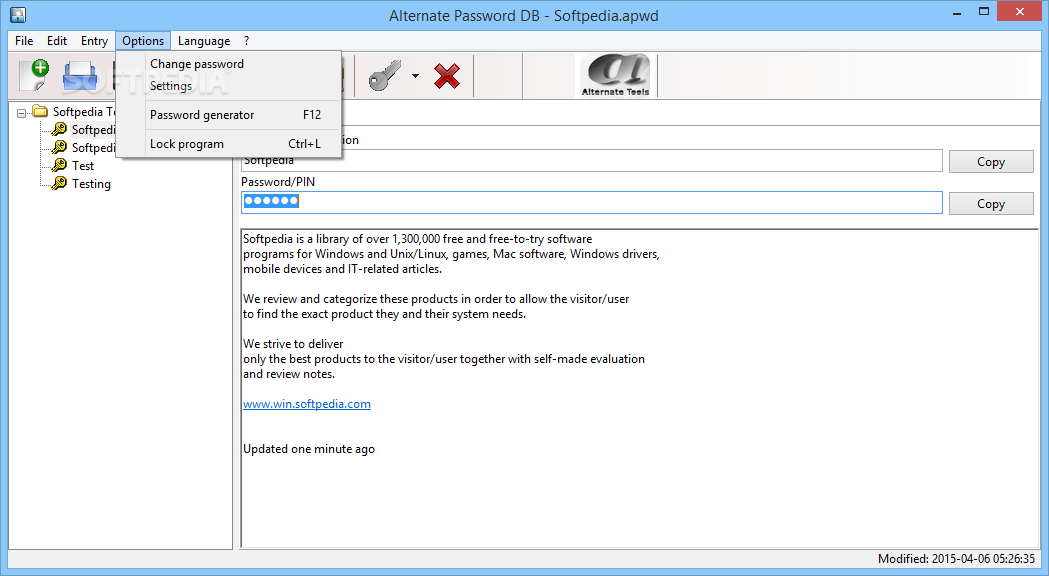
Task: Open the Entry menu
Action: (94, 41)
